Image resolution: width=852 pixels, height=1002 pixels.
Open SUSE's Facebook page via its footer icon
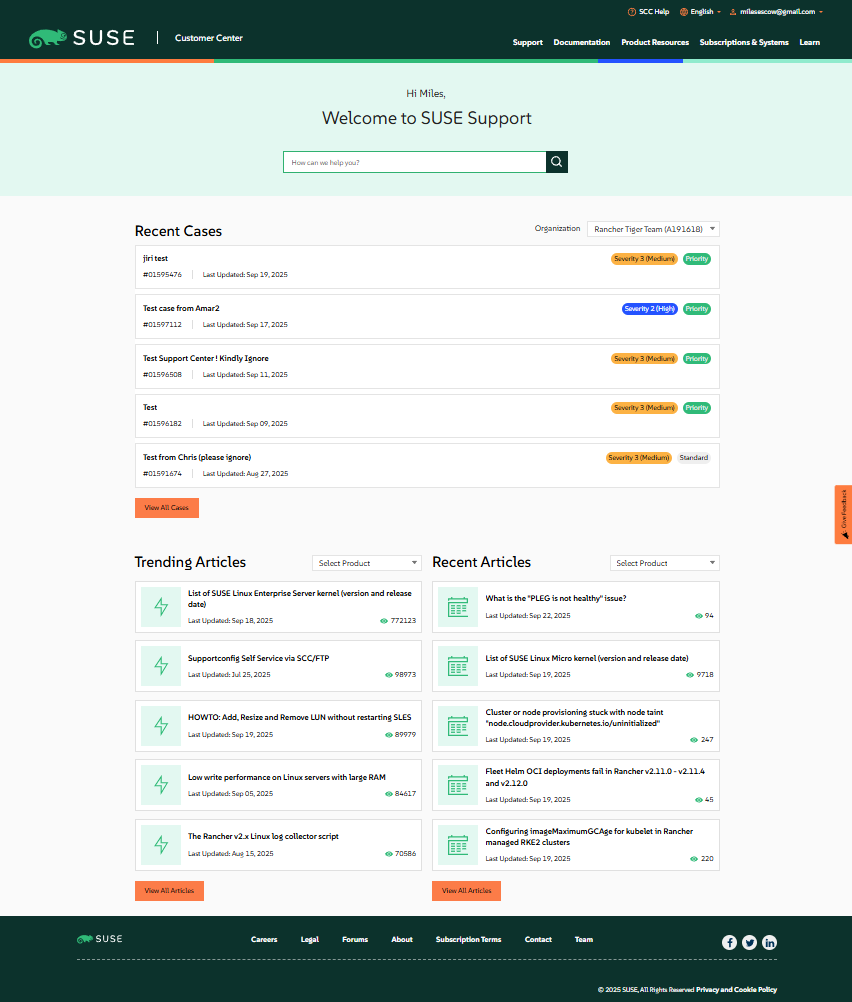pyautogui.click(x=729, y=942)
